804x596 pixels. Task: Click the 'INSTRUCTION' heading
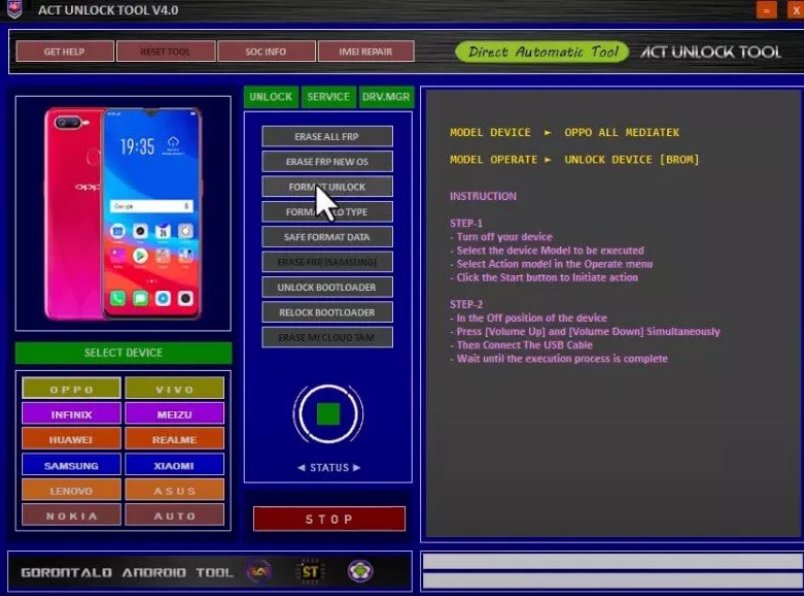(483, 196)
